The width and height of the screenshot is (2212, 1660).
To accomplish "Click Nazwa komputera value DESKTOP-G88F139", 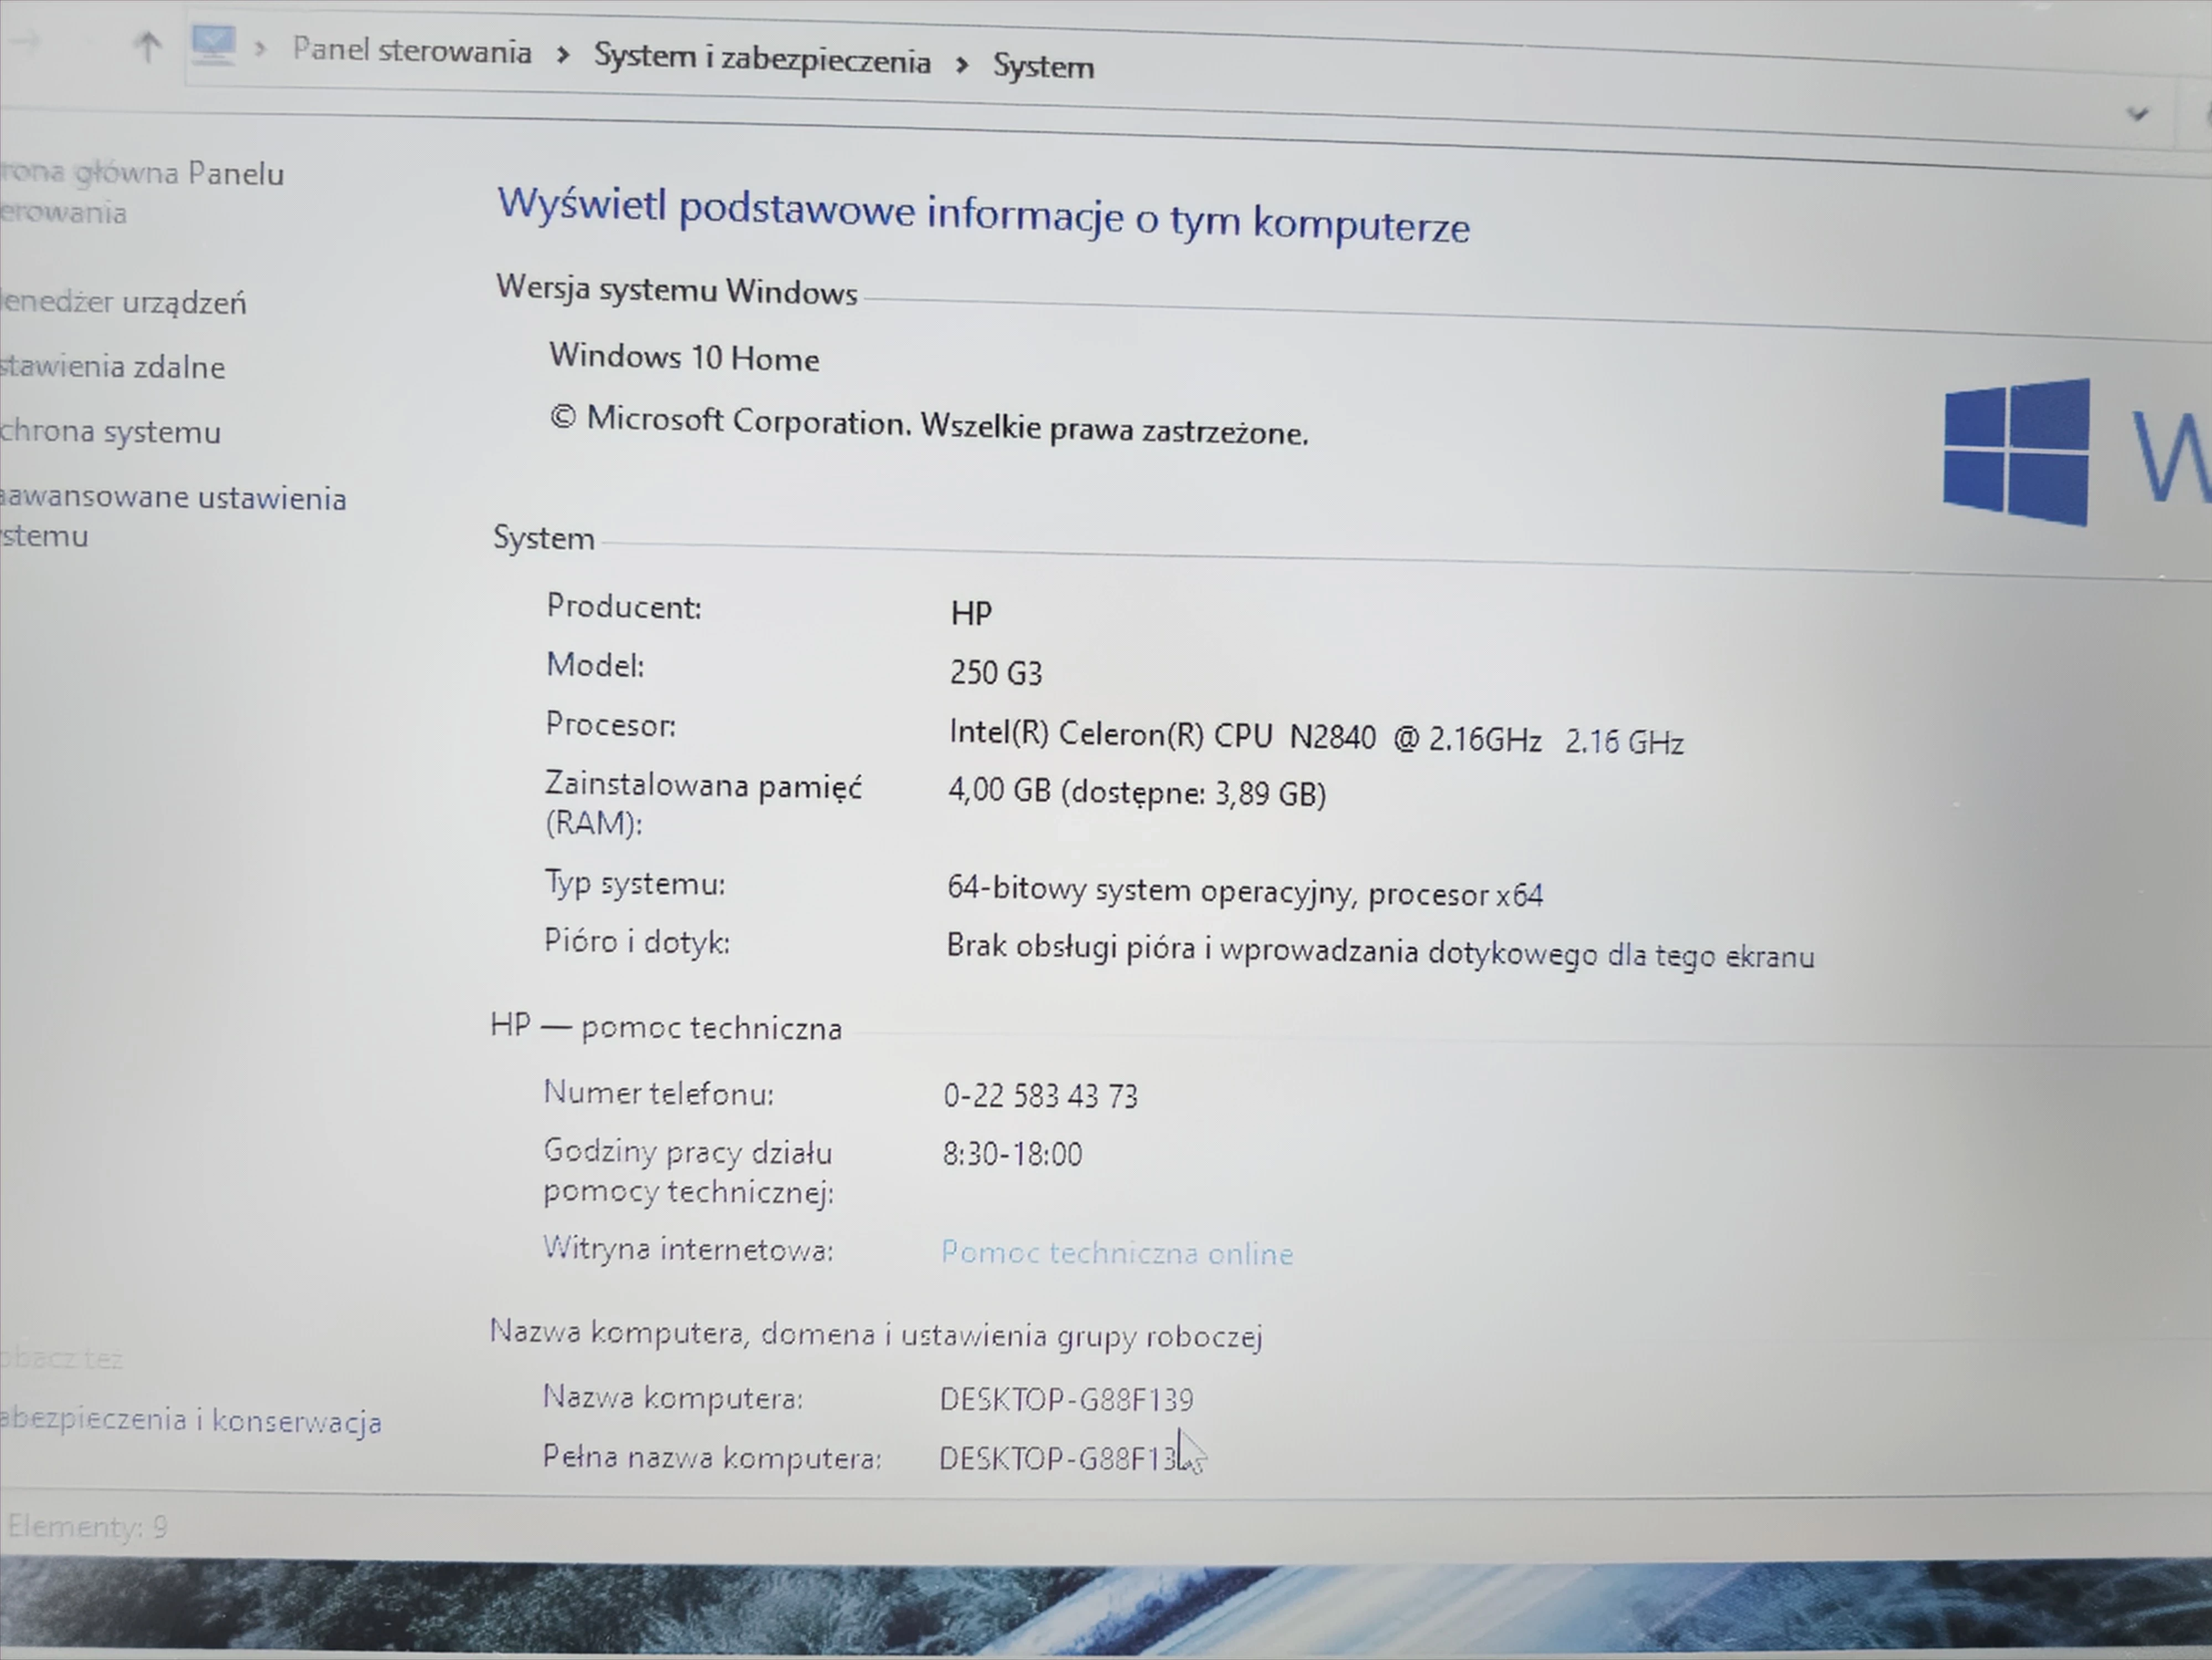I will (x=1067, y=1399).
